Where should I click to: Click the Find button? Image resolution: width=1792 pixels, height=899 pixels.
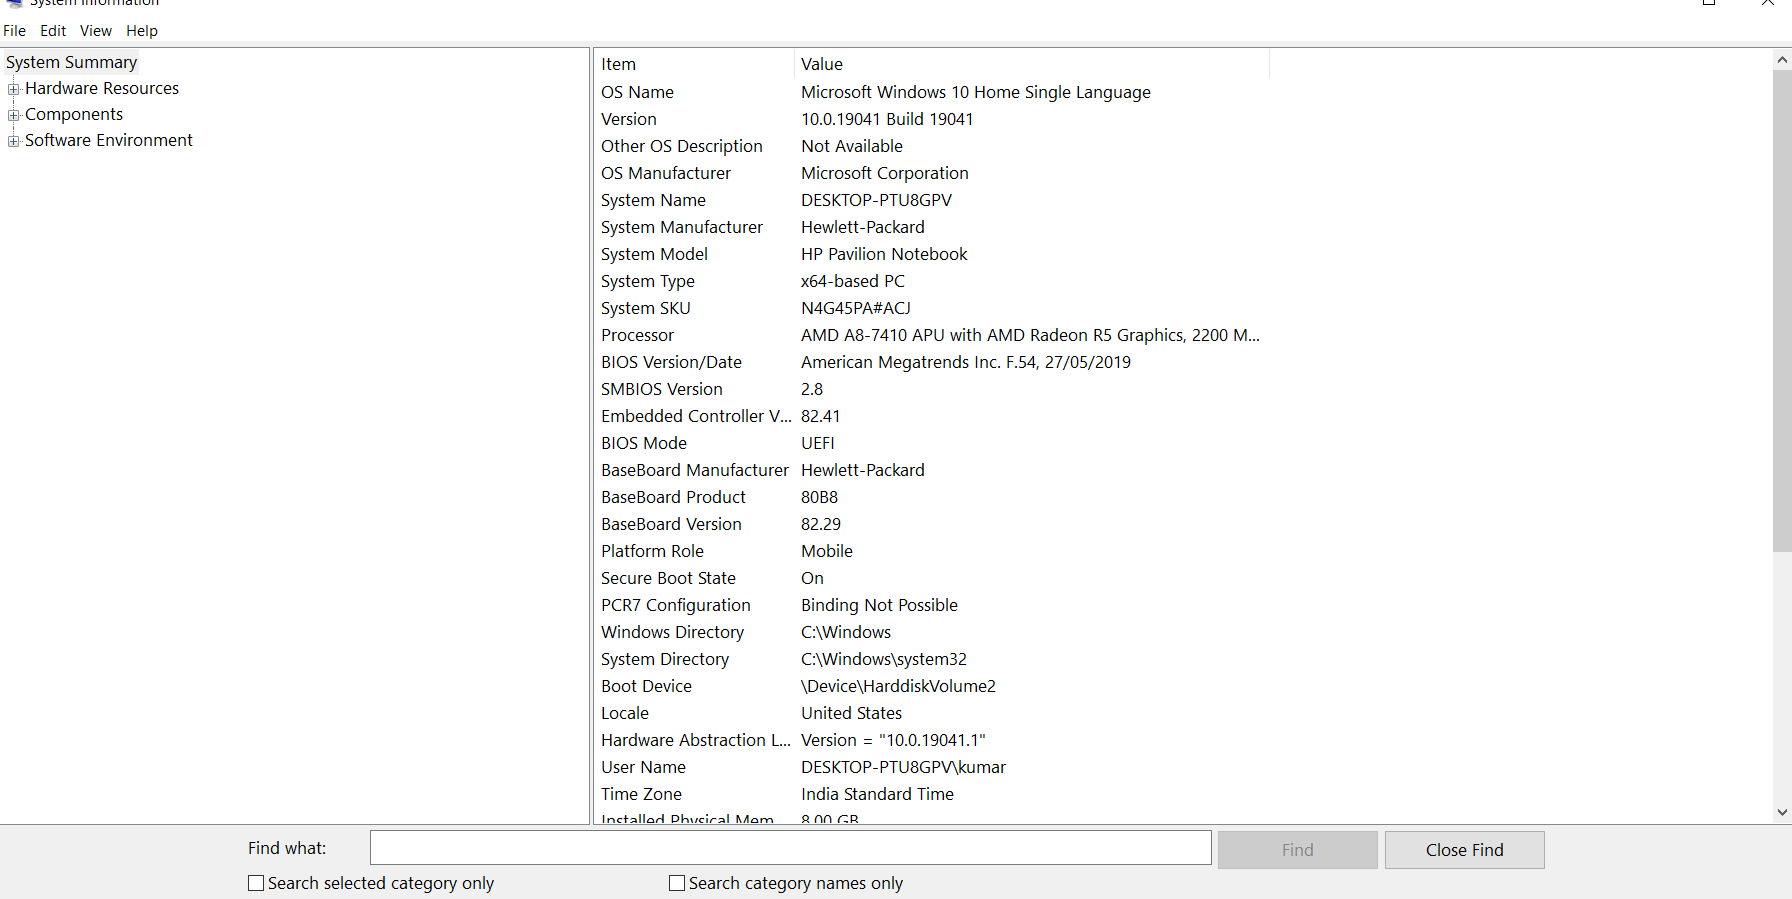click(x=1298, y=850)
